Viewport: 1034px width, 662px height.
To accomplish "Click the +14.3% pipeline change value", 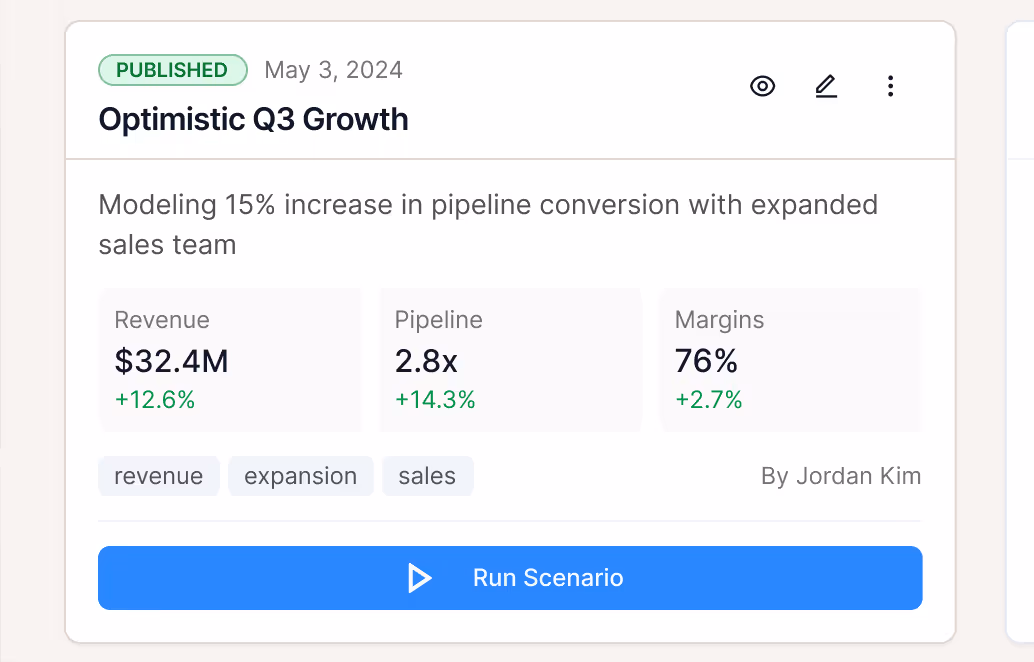I will click(x=435, y=400).
